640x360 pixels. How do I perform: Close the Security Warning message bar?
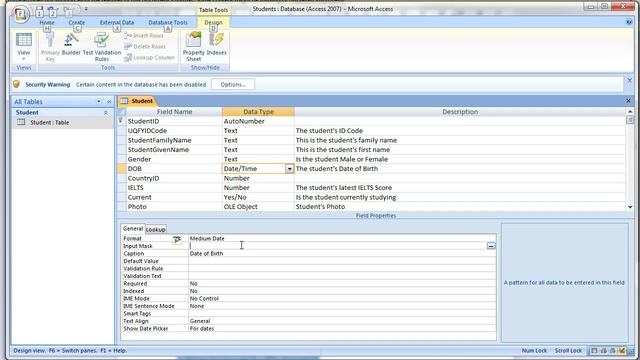tap(629, 80)
